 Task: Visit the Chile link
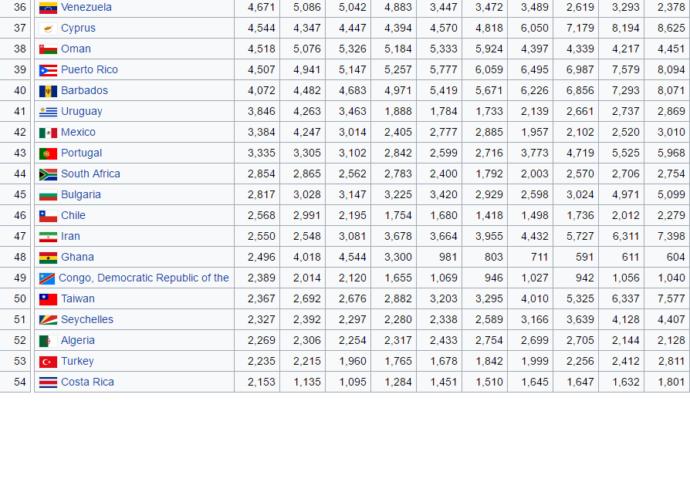click(73, 215)
